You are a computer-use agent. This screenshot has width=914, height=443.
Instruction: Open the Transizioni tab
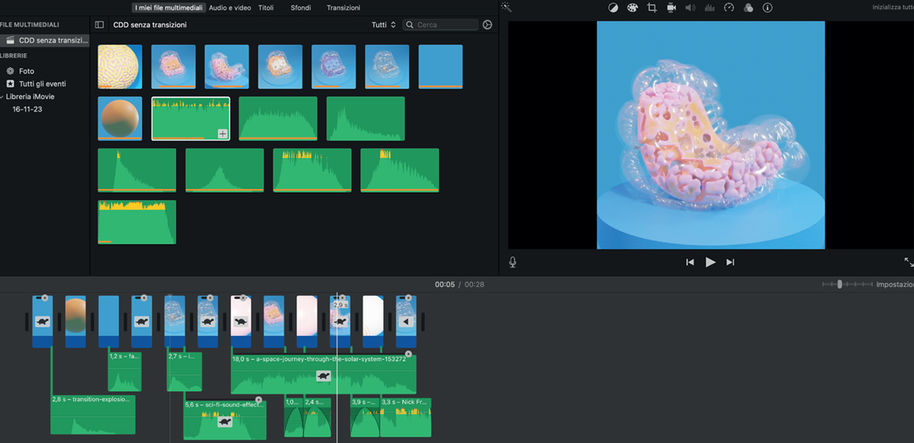[343, 8]
